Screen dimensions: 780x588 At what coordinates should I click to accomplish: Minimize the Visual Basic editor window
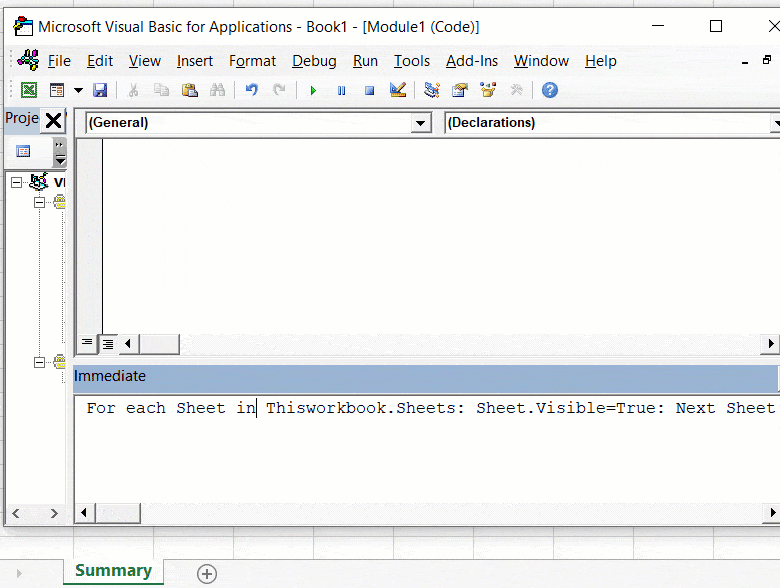(658, 26)
